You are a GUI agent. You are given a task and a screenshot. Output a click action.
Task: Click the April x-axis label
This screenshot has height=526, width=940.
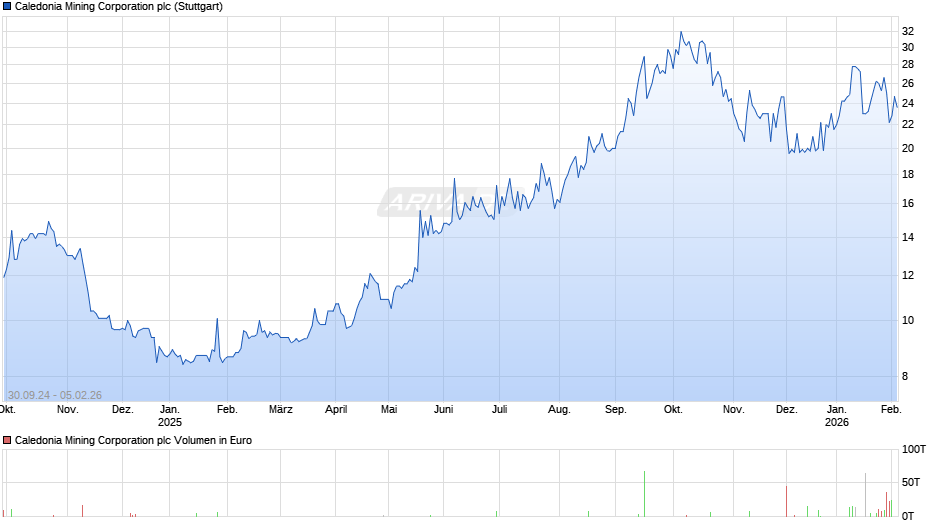(x=336, y=410)
